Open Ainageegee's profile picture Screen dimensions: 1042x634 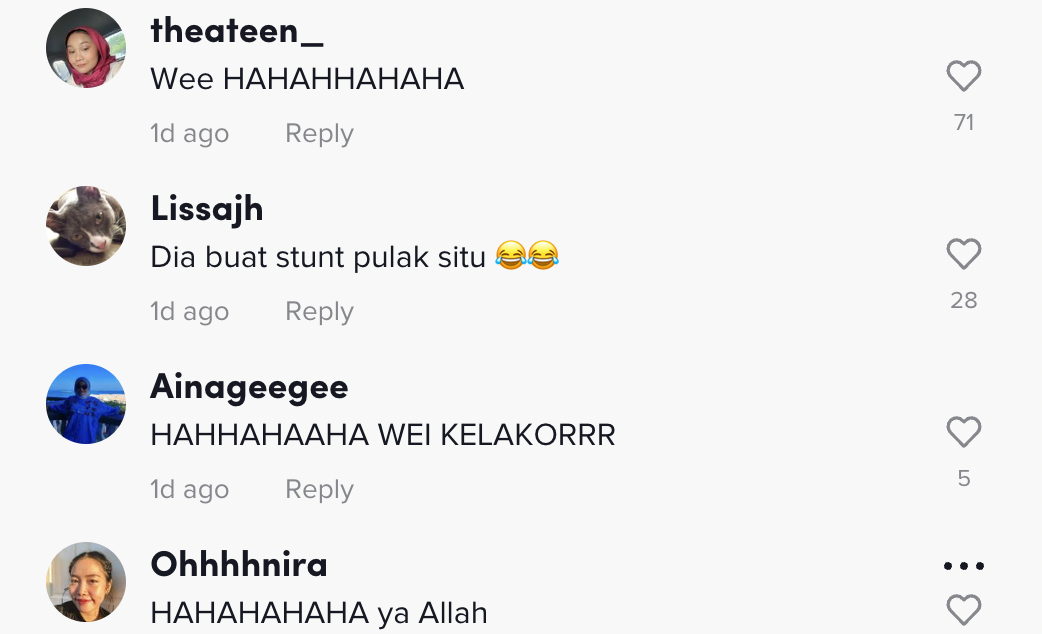click(x=86, y=404)
